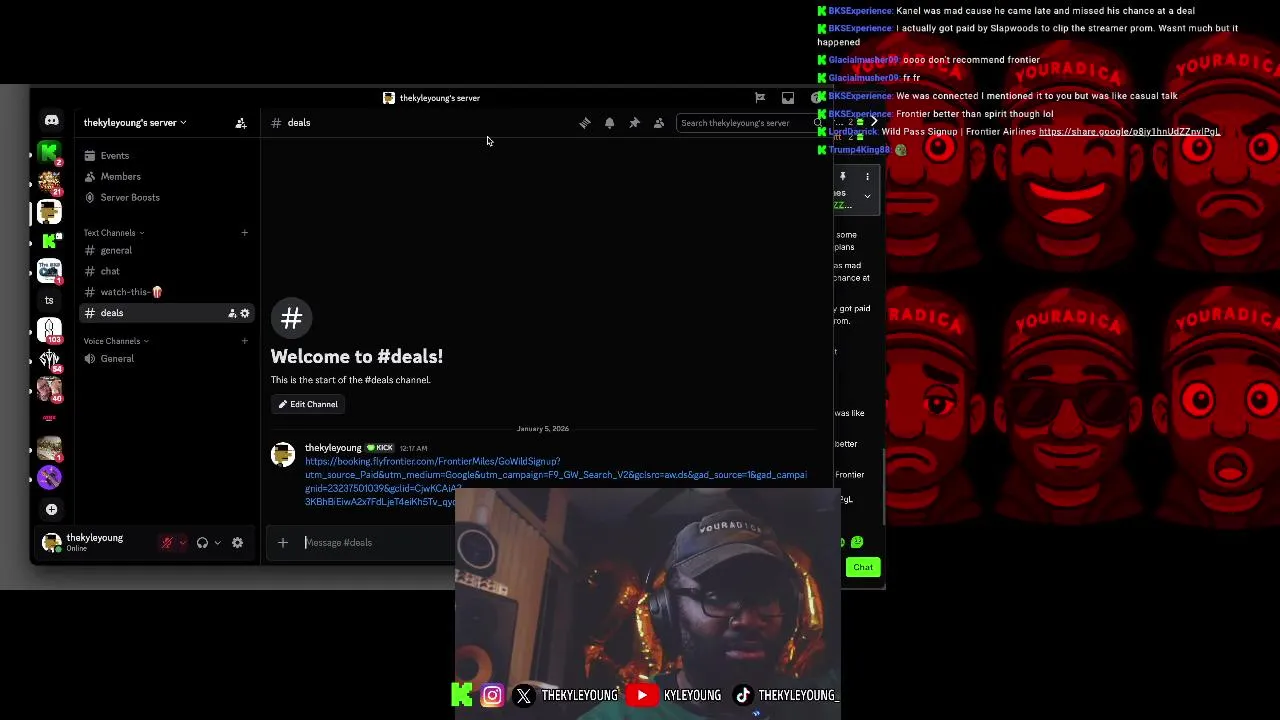Screen dimensions: 1280x720
Task: Open the flag icon in Discord title bar
Action: coord(760,98)
